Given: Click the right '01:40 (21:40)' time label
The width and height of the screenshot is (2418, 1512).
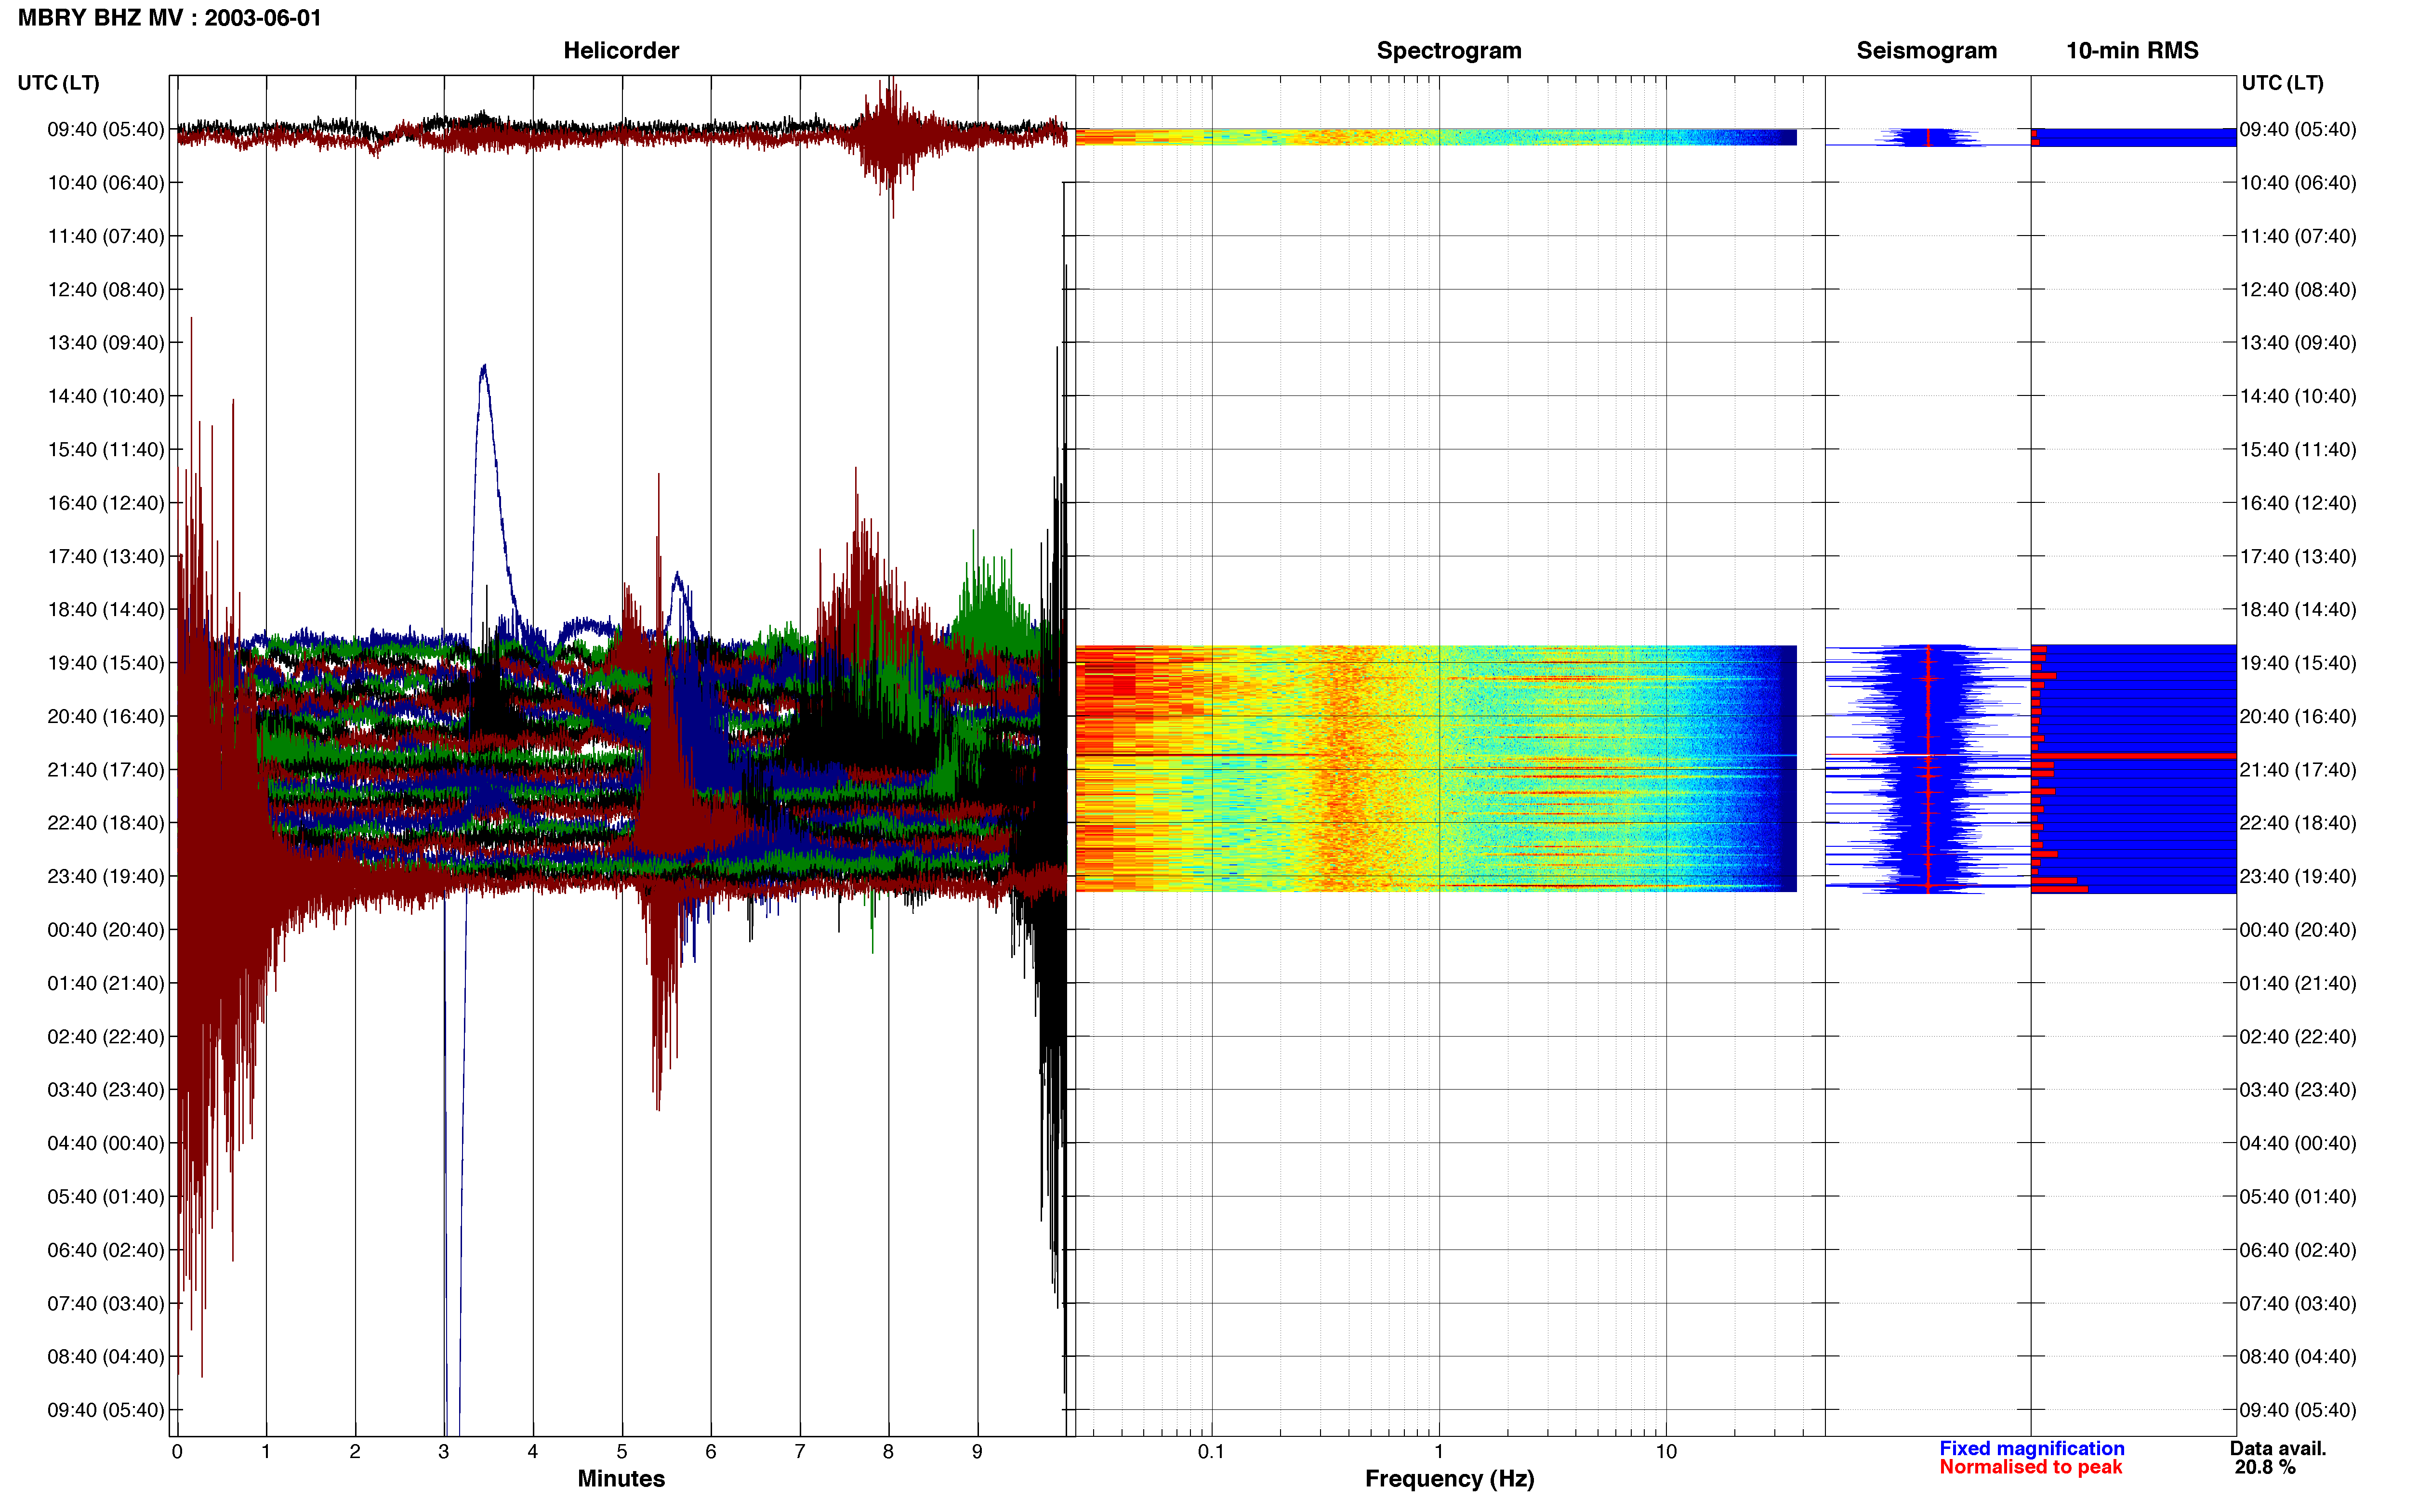Looking at the screenshot, I should pyautogui.click(x=2298, y=983).
